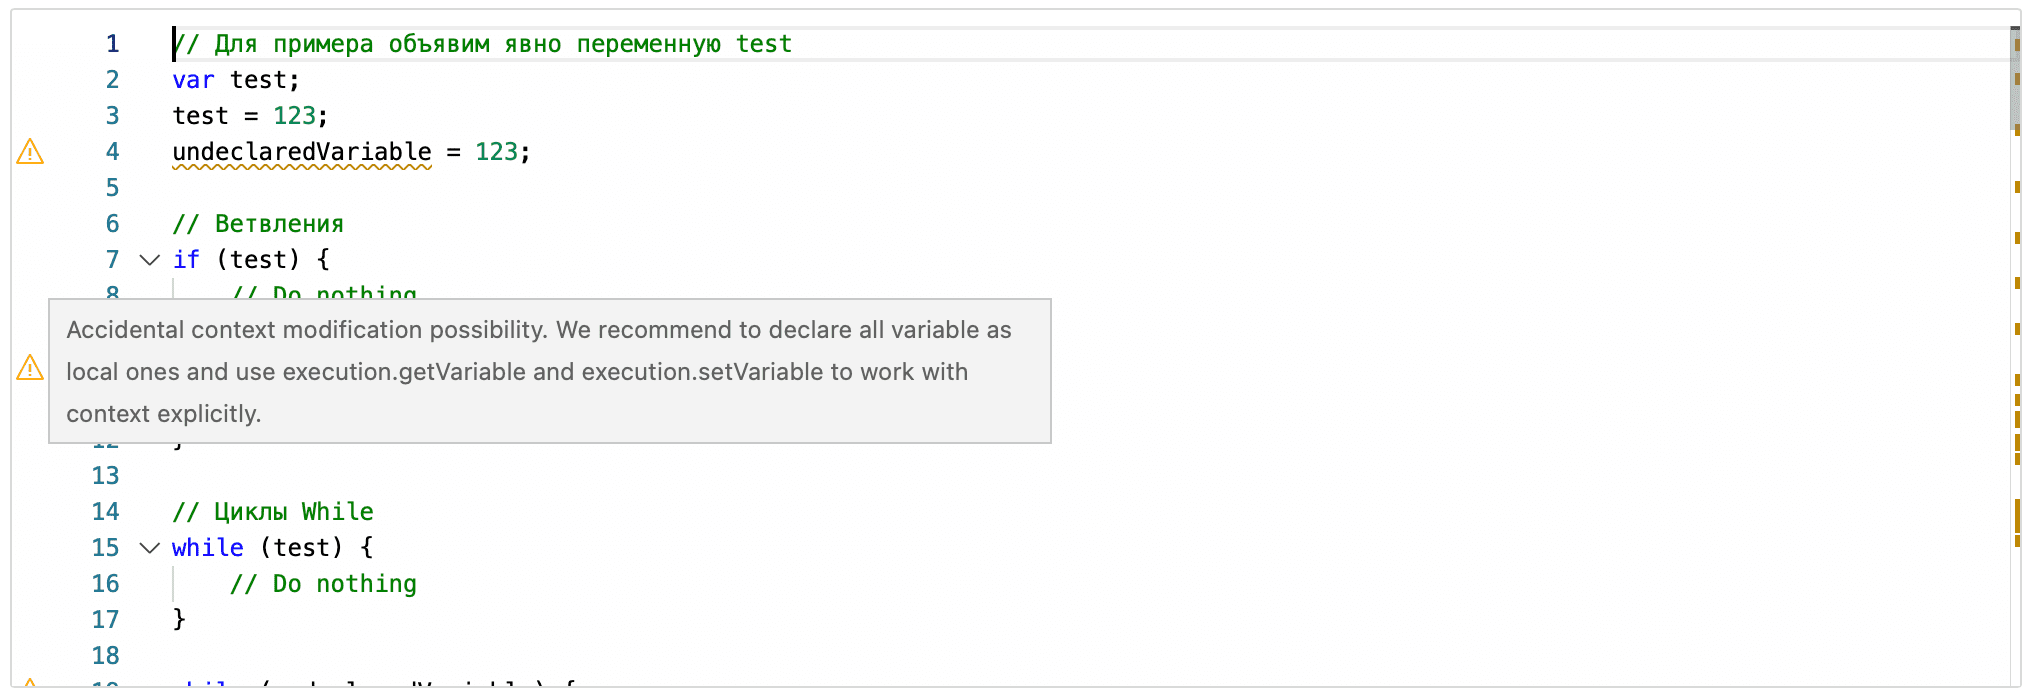Click the warning tooltip message text
2030x694 pixels.
point(539,371)
